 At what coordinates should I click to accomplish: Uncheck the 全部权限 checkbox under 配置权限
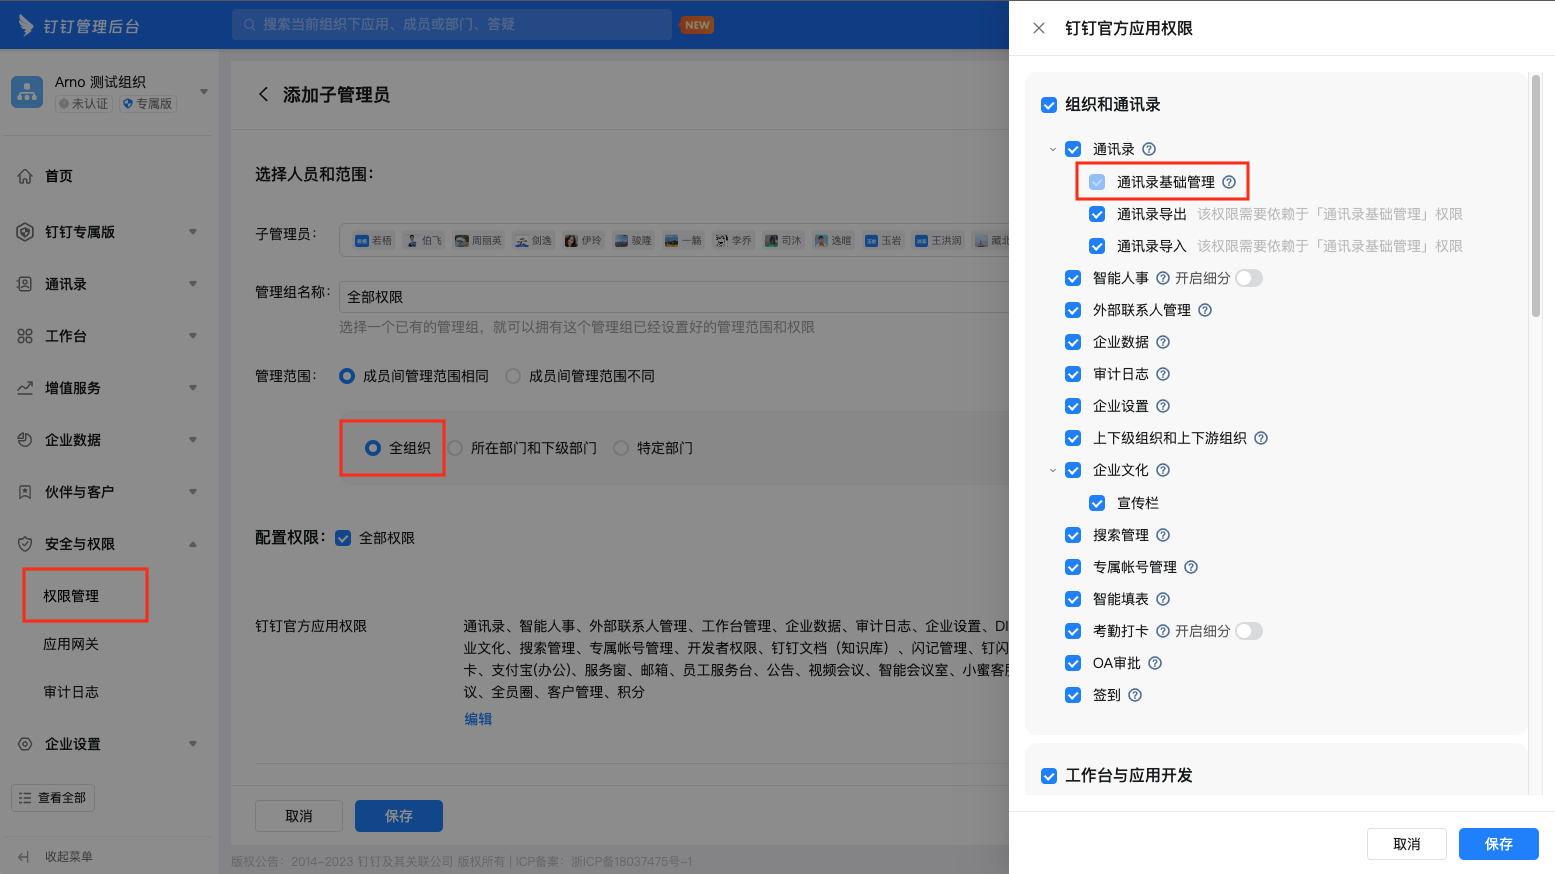[343, 538]
